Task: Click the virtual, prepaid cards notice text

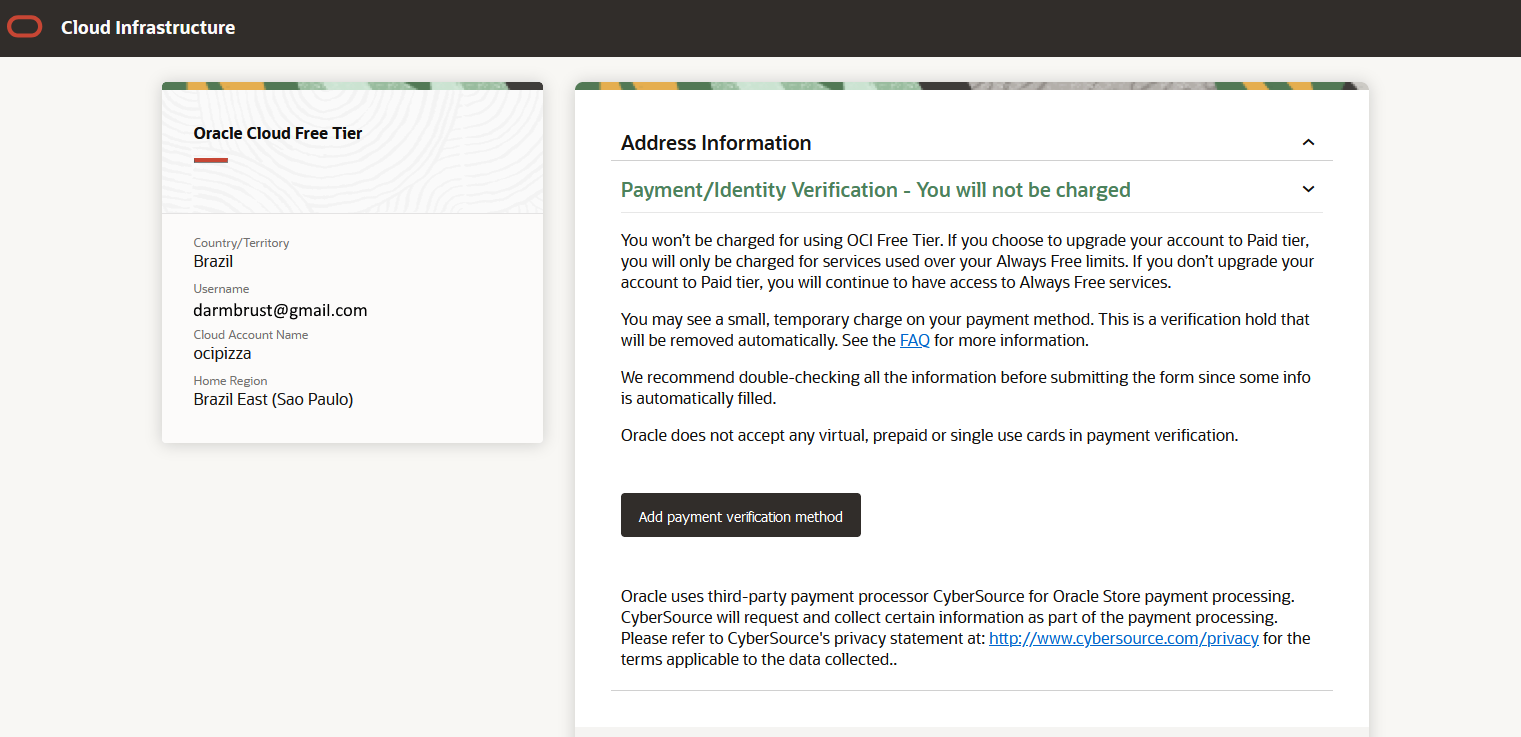Action: (x=929, y=436)
